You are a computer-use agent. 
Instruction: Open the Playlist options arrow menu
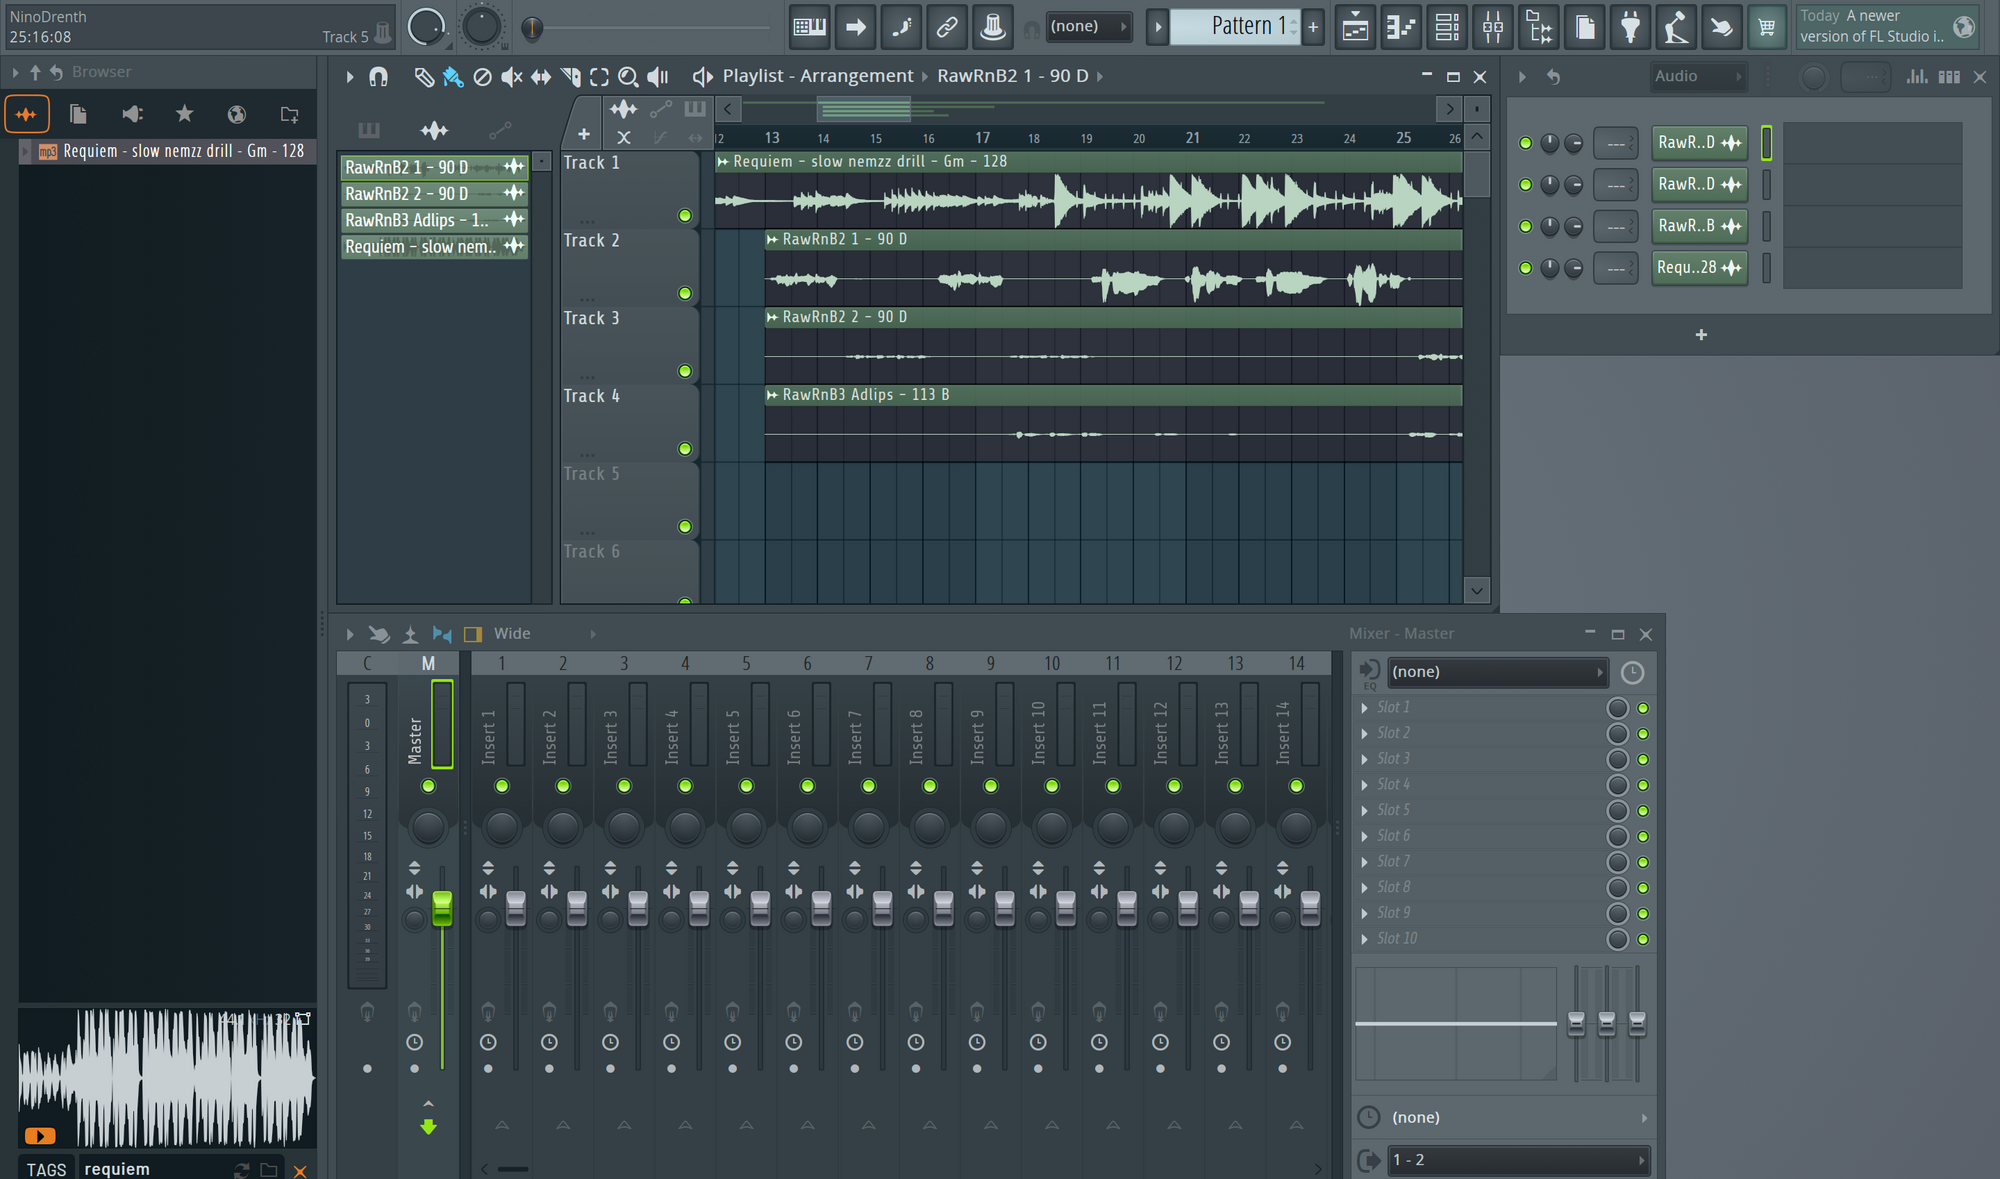pos(350,76)
